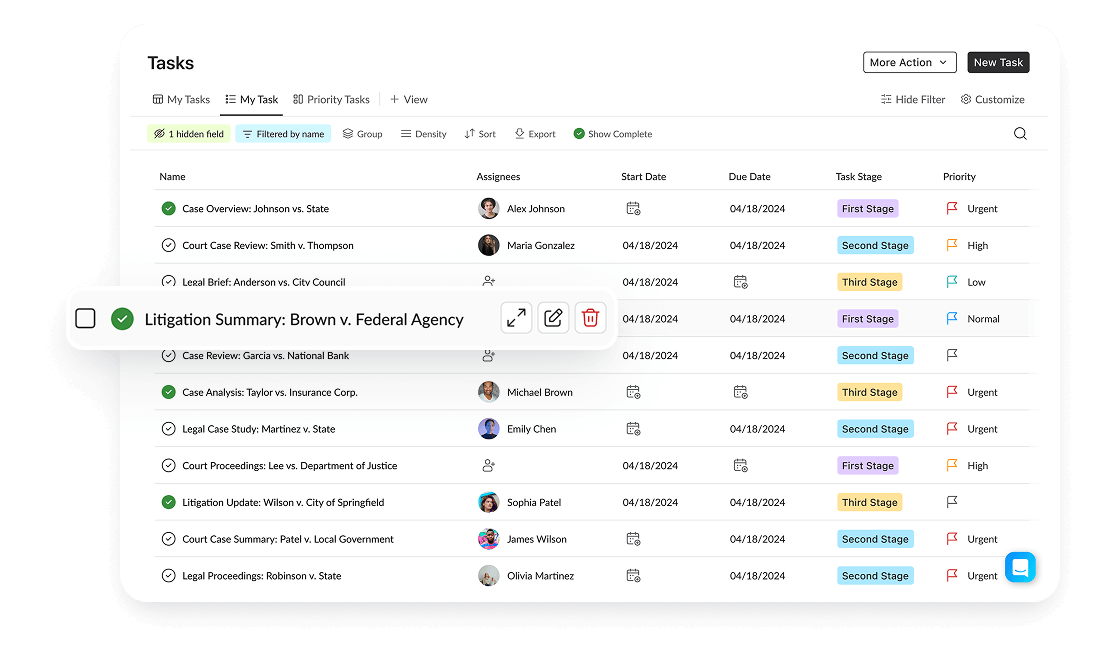Switch to the My Tasks tab
Image resolution: width=1100 pixels, height=658 pixels.
point(181,100)
